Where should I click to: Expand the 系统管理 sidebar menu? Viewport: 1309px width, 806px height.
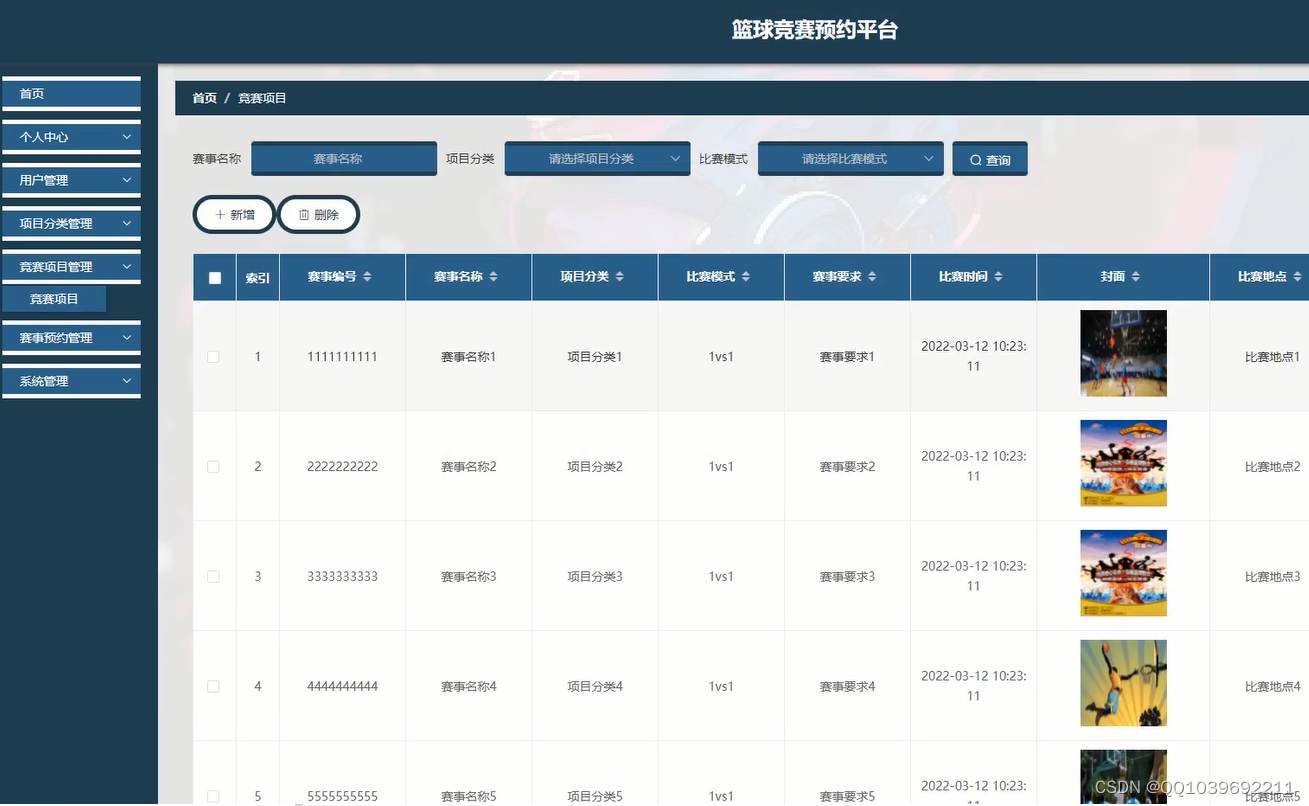coord(70,381)
